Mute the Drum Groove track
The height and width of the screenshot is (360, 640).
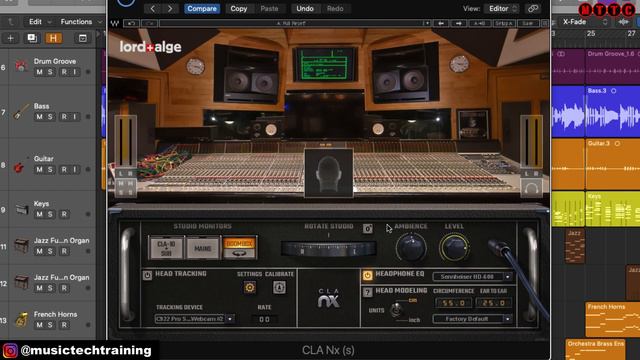click(x=39, y=72)
